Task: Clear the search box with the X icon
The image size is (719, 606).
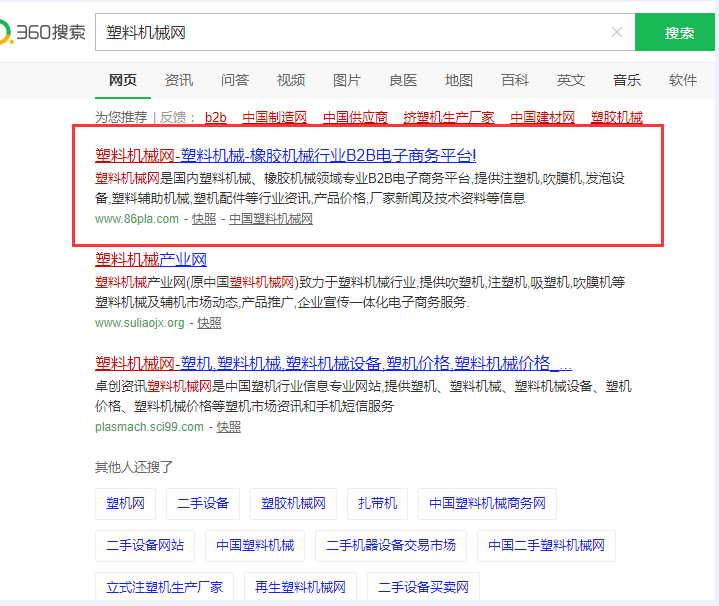Action: [617, 33]
